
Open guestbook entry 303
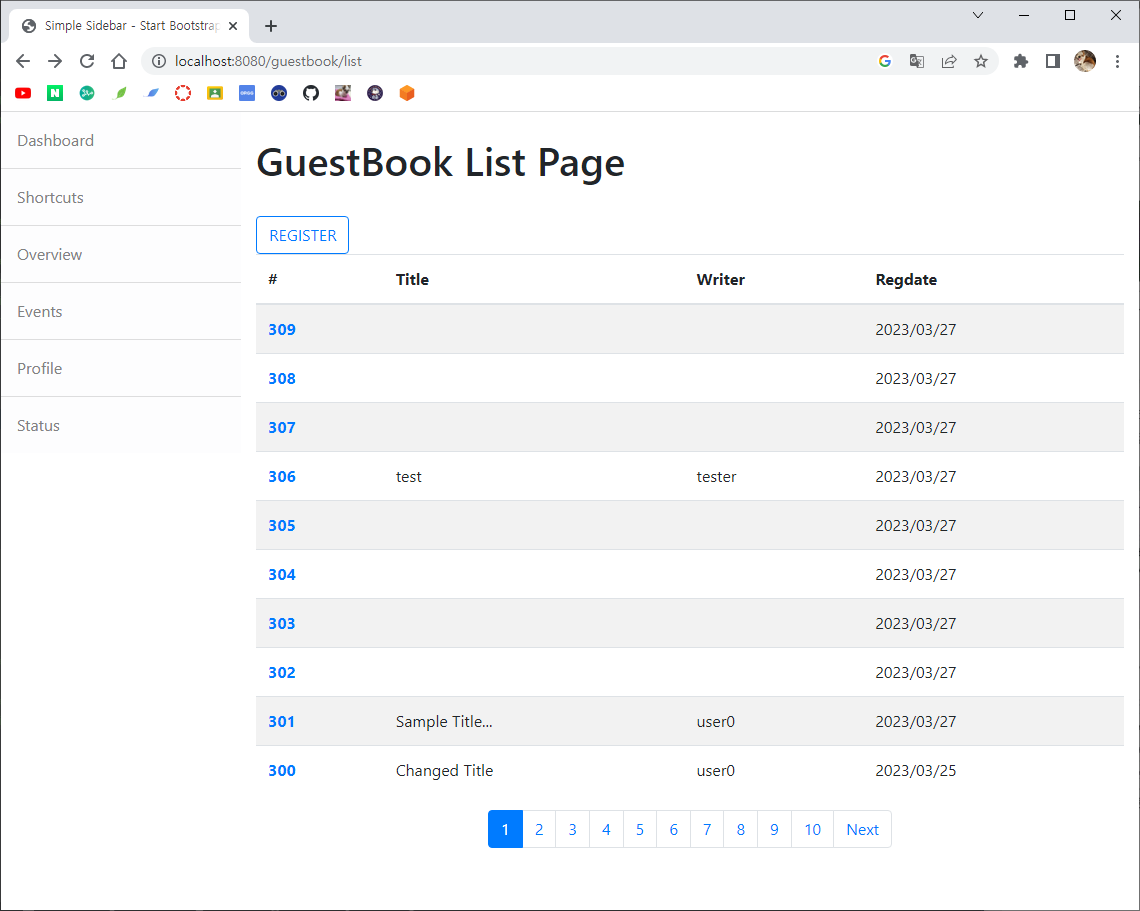[282, 624]
